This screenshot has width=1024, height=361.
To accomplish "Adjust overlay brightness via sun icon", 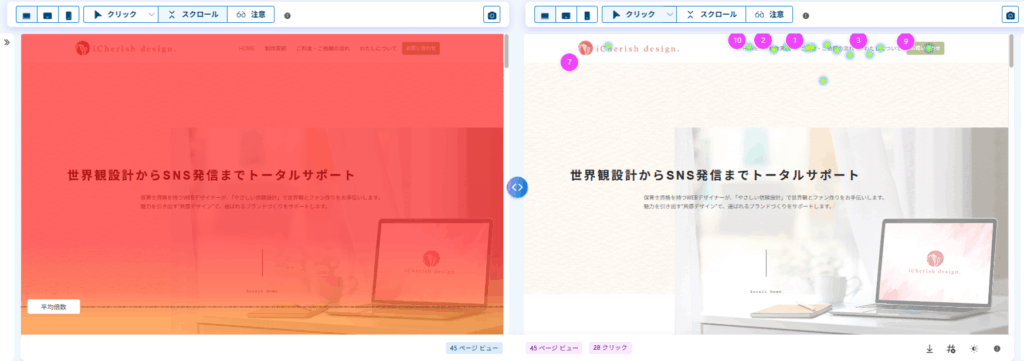I will (x=974, y=349).
